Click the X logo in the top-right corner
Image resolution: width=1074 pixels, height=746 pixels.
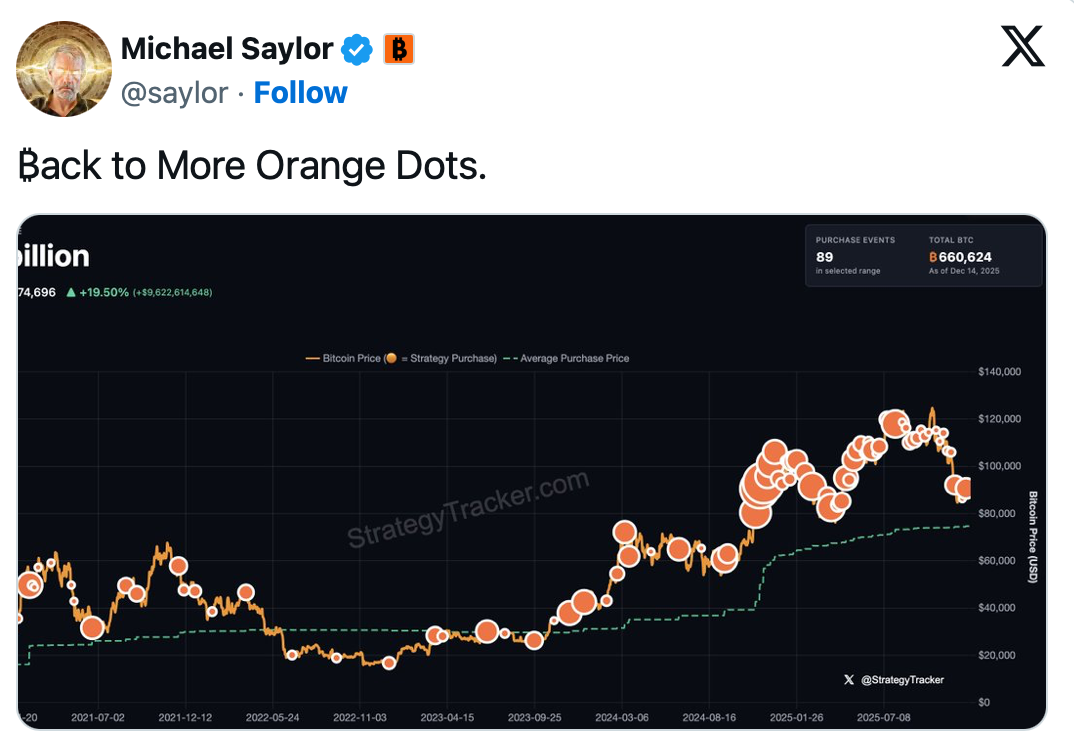pyautogui.click(x=1023, y=44)
